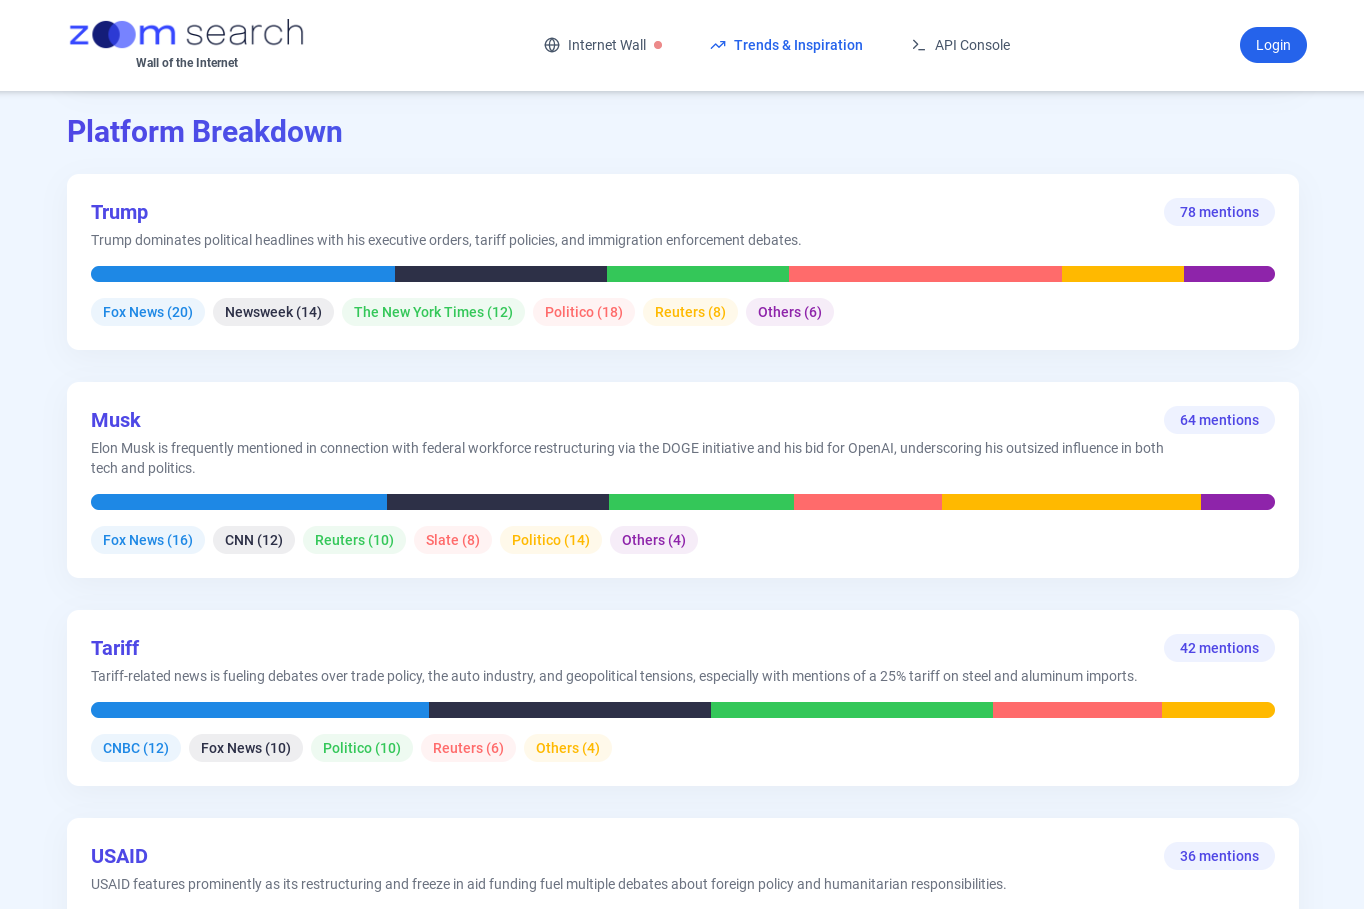Select the Politico (18) chip under Trump
This screenshot has height=909, width=1364.
coord(584,312)
